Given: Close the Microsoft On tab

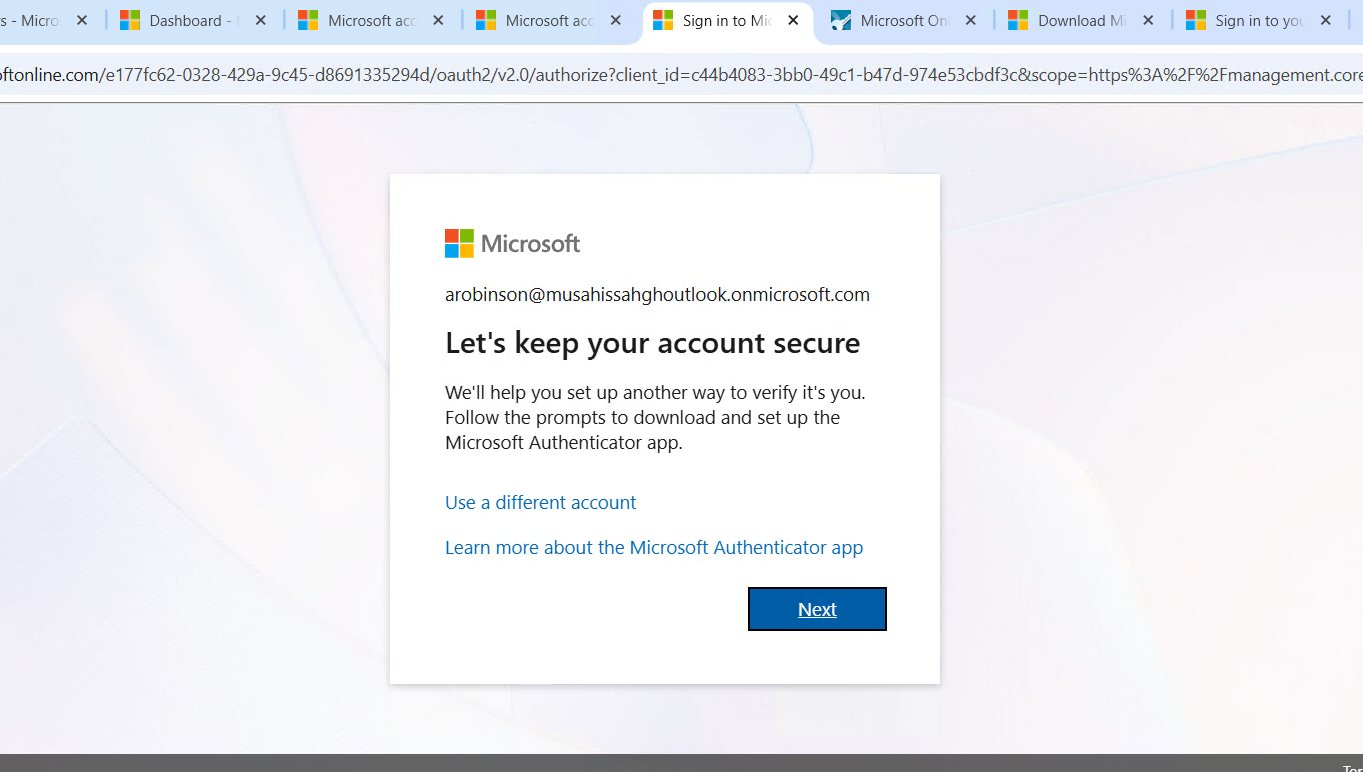Looking at the screenshot, I should (x=971, y=20).
